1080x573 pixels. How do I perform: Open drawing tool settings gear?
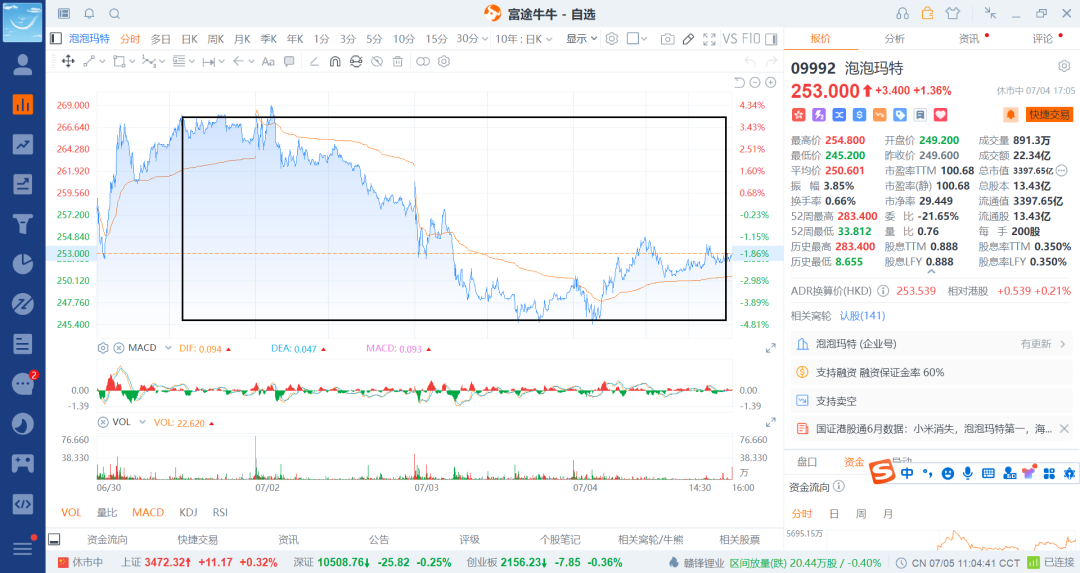[x=444, y=61]
